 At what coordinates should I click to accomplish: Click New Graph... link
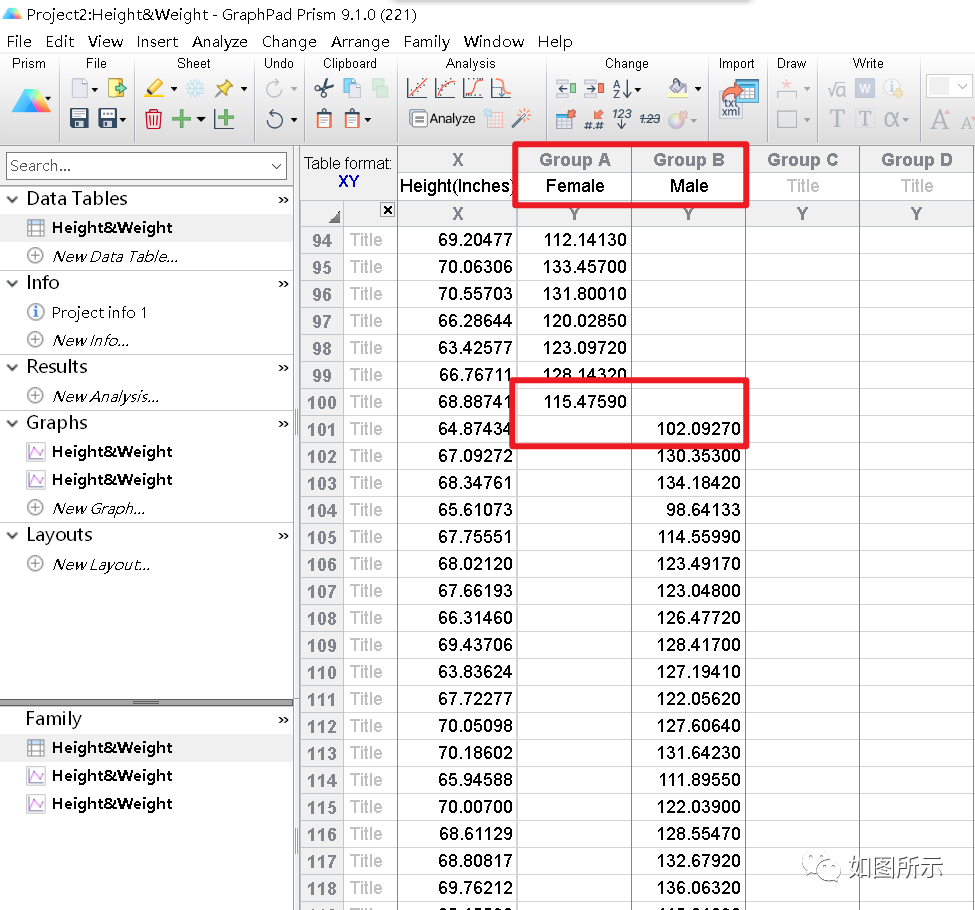(x=99, y=508)
